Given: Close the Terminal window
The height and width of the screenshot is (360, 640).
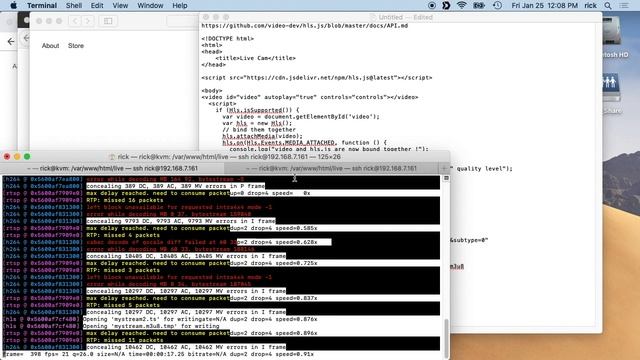Looking at the screenshot, I should [x=7, y=157].
